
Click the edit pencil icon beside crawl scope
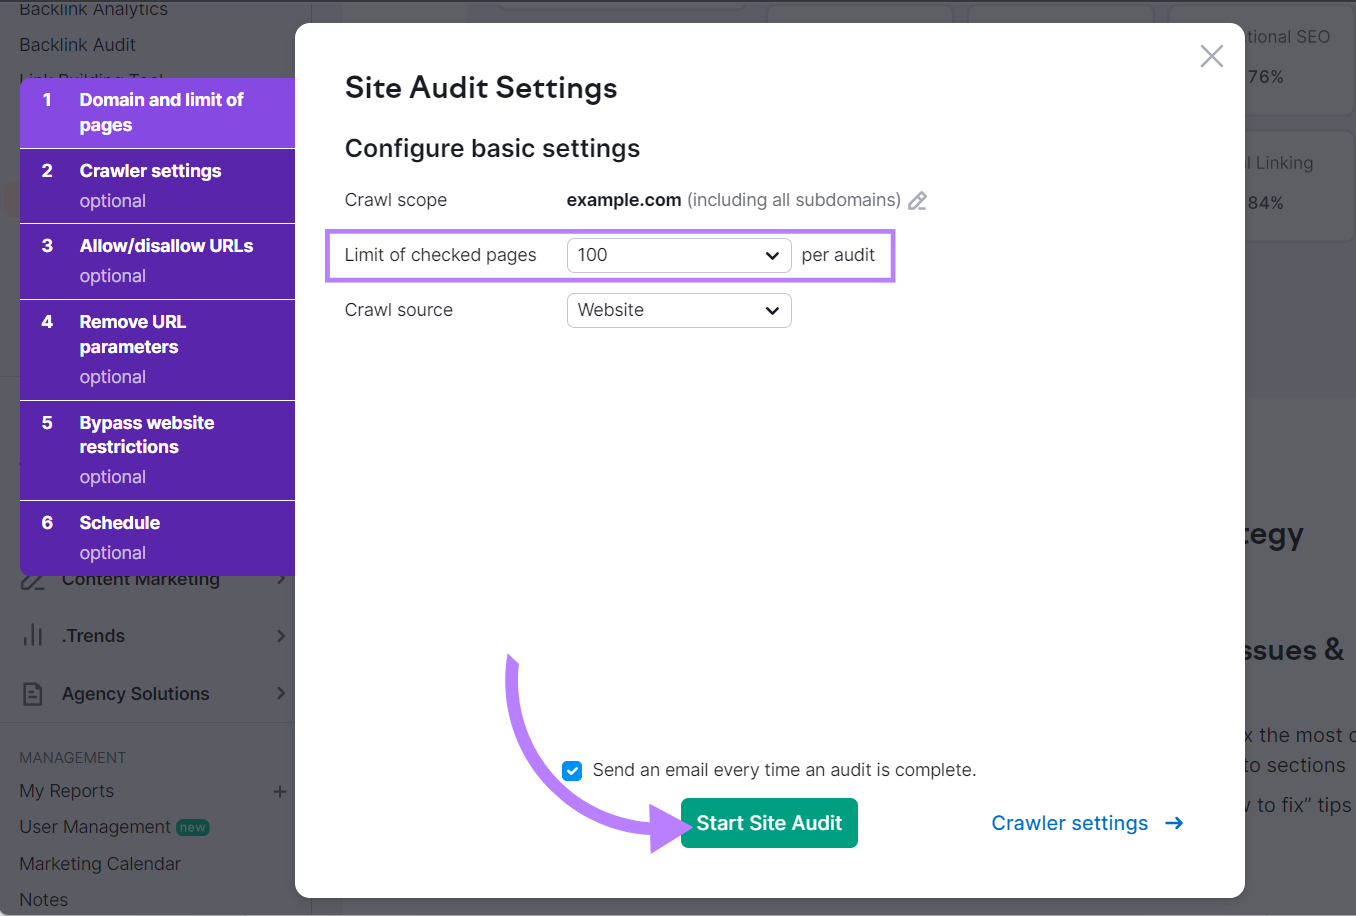click(917, 201)
